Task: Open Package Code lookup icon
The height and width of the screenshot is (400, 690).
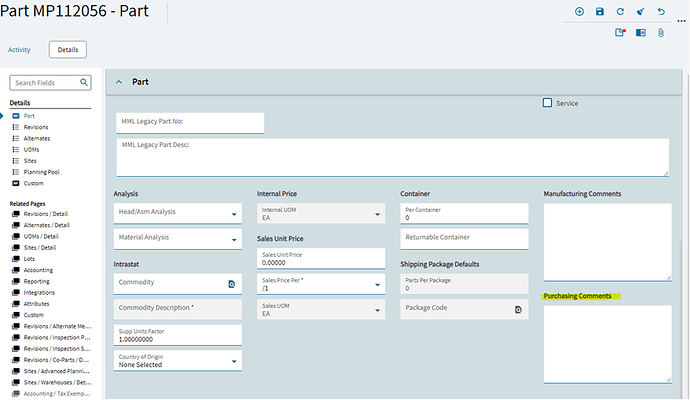Action: coord(518,310)
